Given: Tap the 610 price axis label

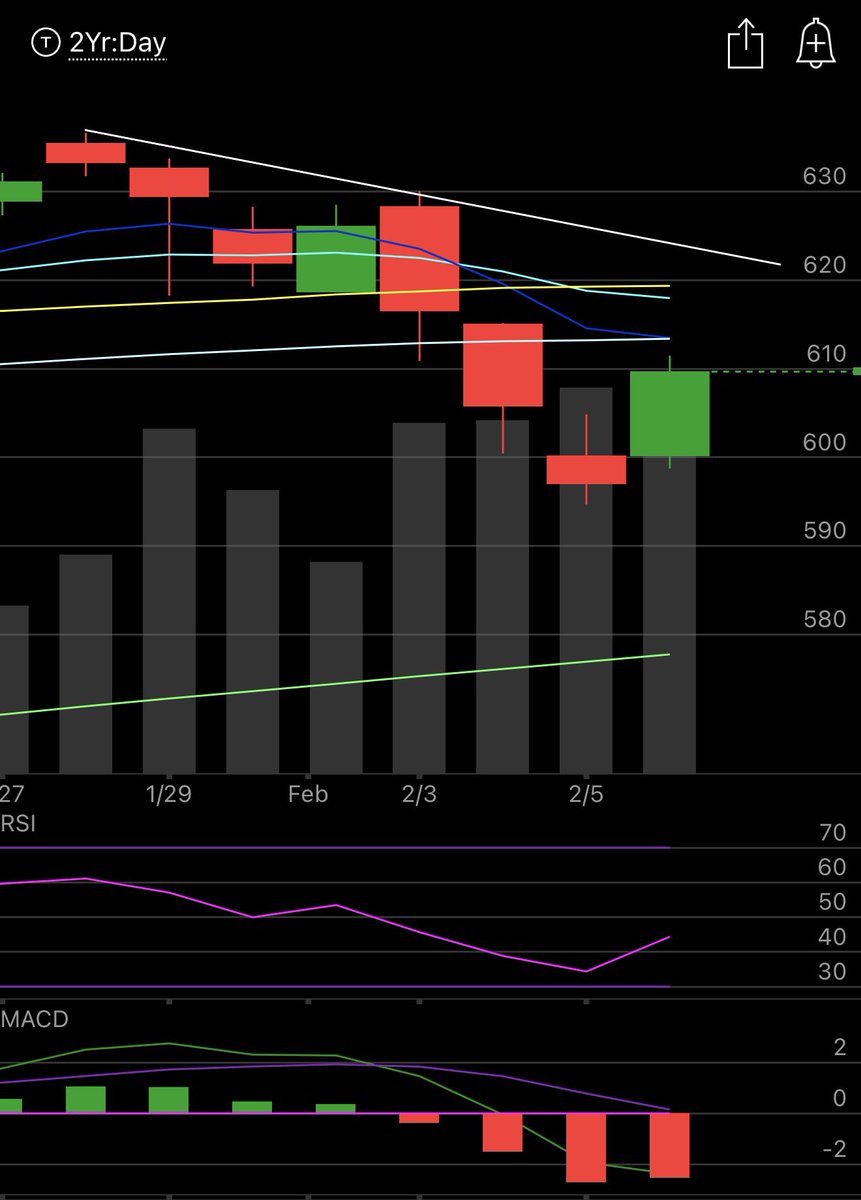Looking at the screenshot, I should pos(825,353).
